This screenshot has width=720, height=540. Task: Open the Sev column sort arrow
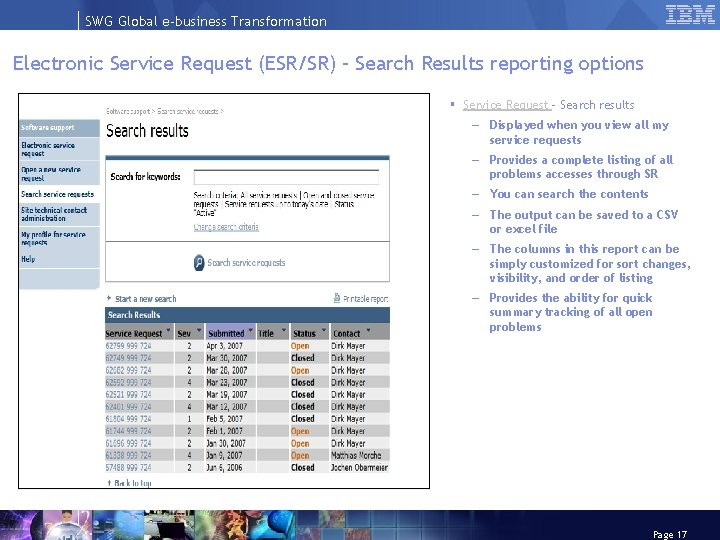pyautogui.click(x=199, y=330)
